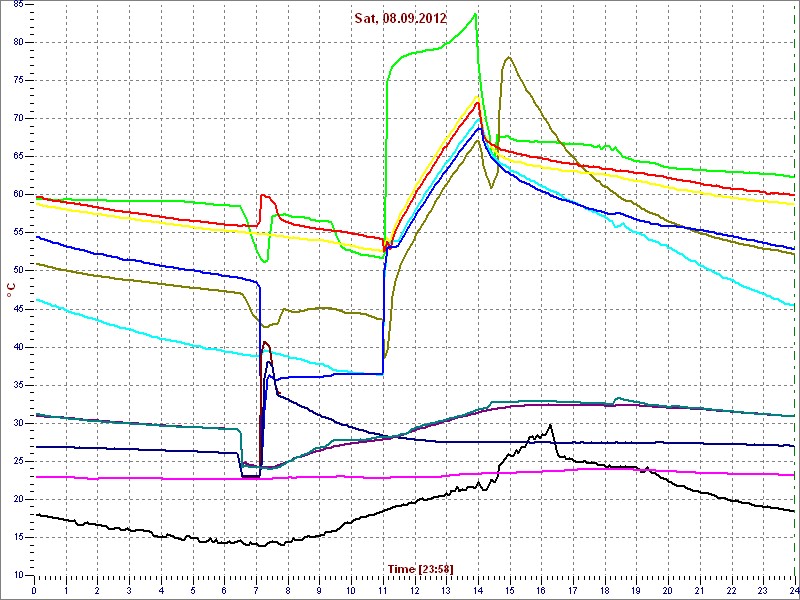Image resolution: width=800 pixels, height=600 pixels.
Task: Click hour "16" on the time axis
Action: click(x=541, y=590)
